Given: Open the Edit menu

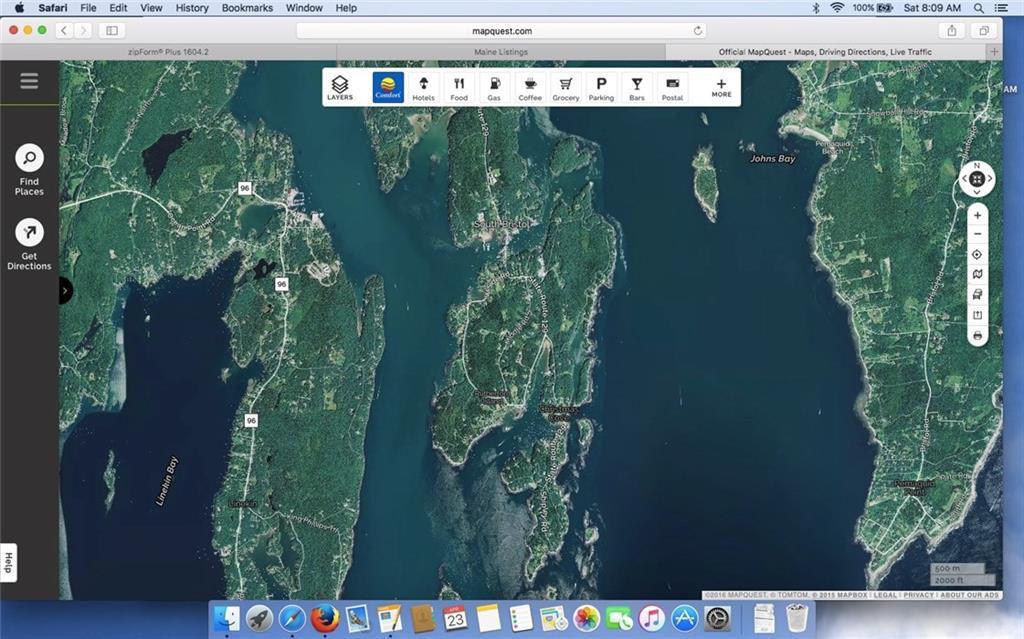Looking at the screenshot, I should pos(118,8).
